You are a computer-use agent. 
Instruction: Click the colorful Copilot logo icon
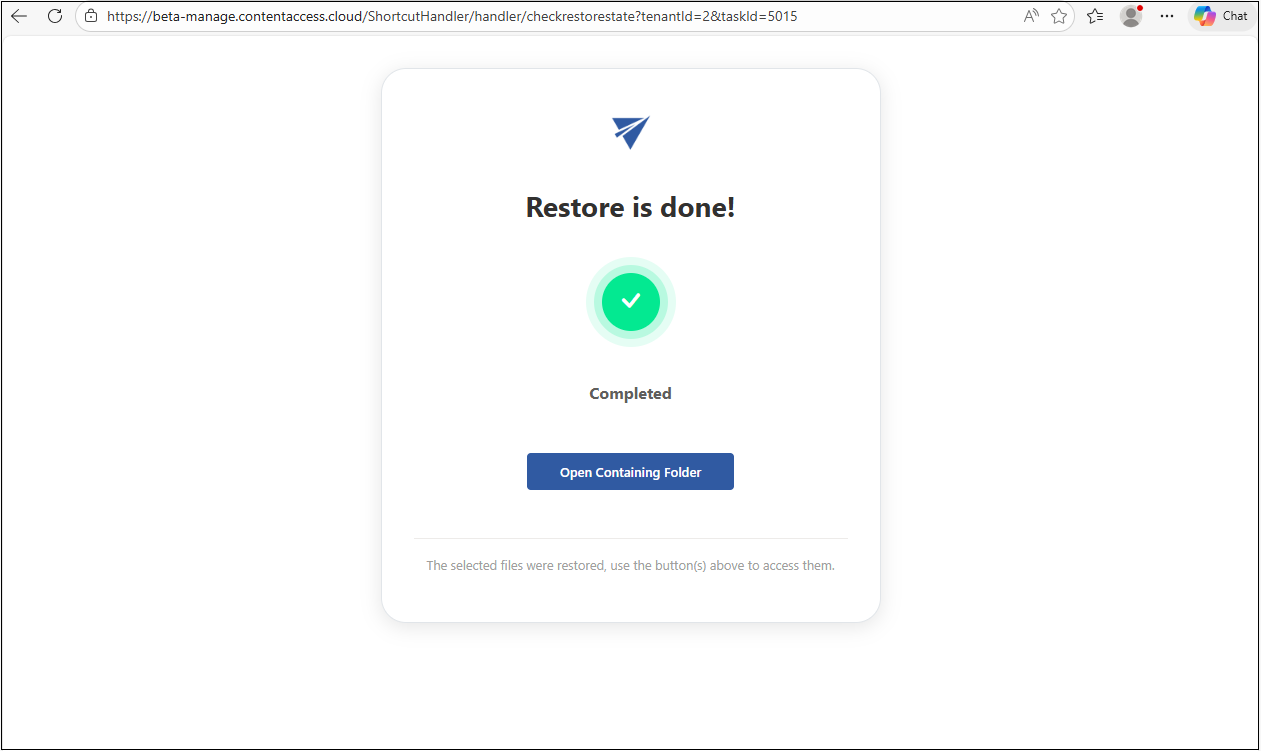[1205, 16]
